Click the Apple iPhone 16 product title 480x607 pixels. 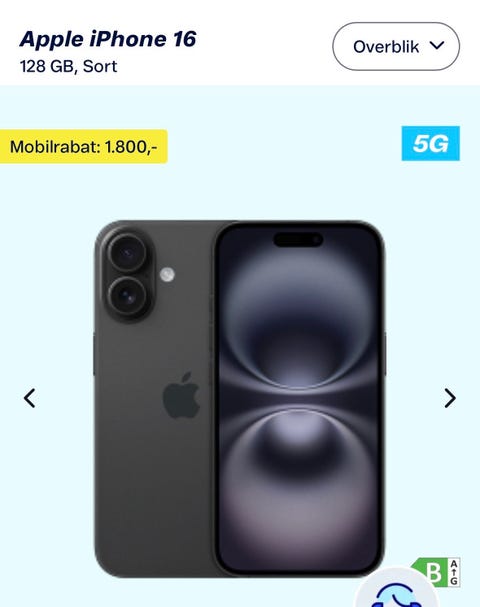[108, 39]
